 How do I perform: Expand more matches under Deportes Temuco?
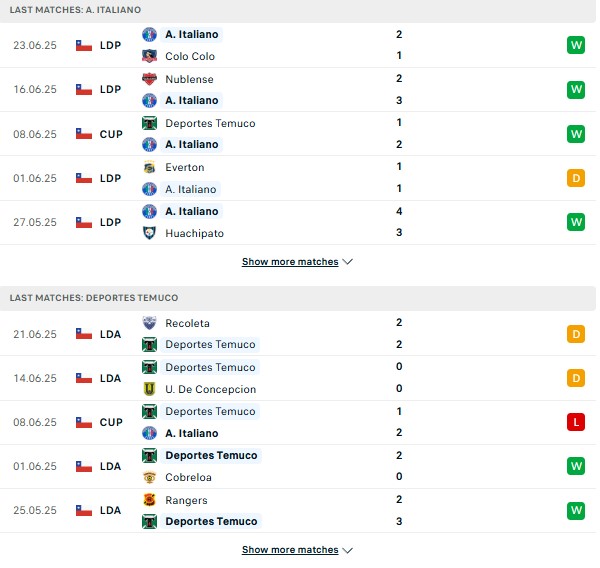[x=297, y=550]
